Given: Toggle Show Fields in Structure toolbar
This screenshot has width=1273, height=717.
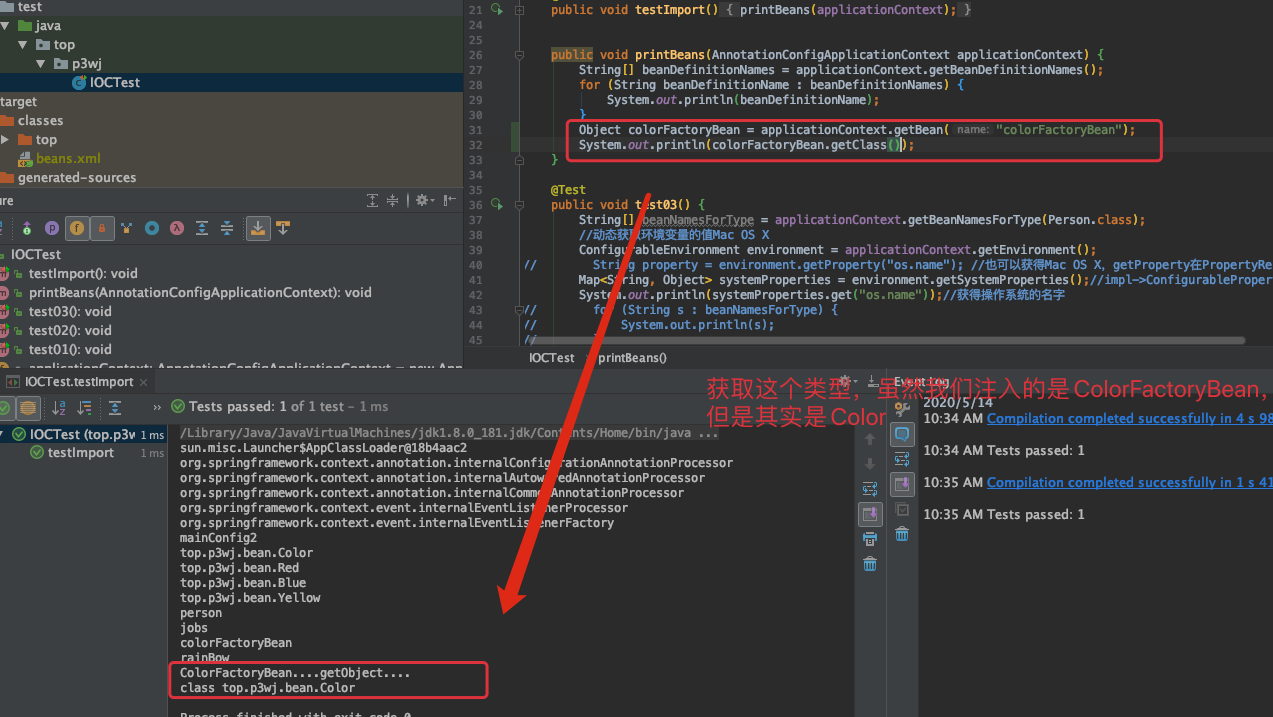Looking at the screenshot, I should click(77, 229).
